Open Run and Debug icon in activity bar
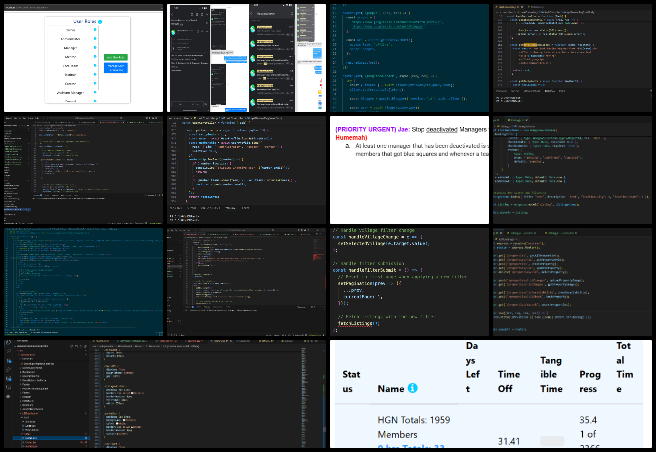This screenshot has height=452, width=656. click(8, 370)
